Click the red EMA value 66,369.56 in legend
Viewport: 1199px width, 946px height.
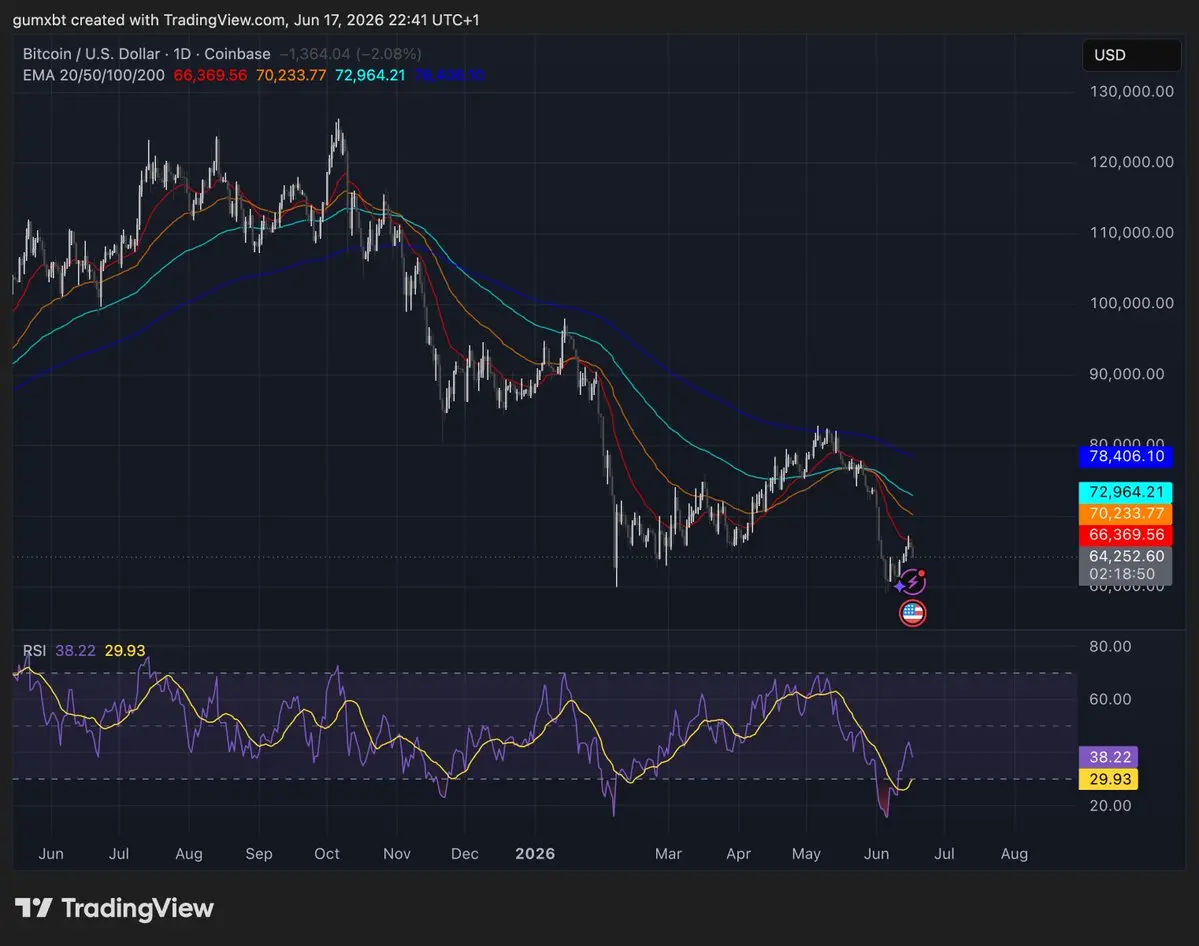click(x=210, y=75)
